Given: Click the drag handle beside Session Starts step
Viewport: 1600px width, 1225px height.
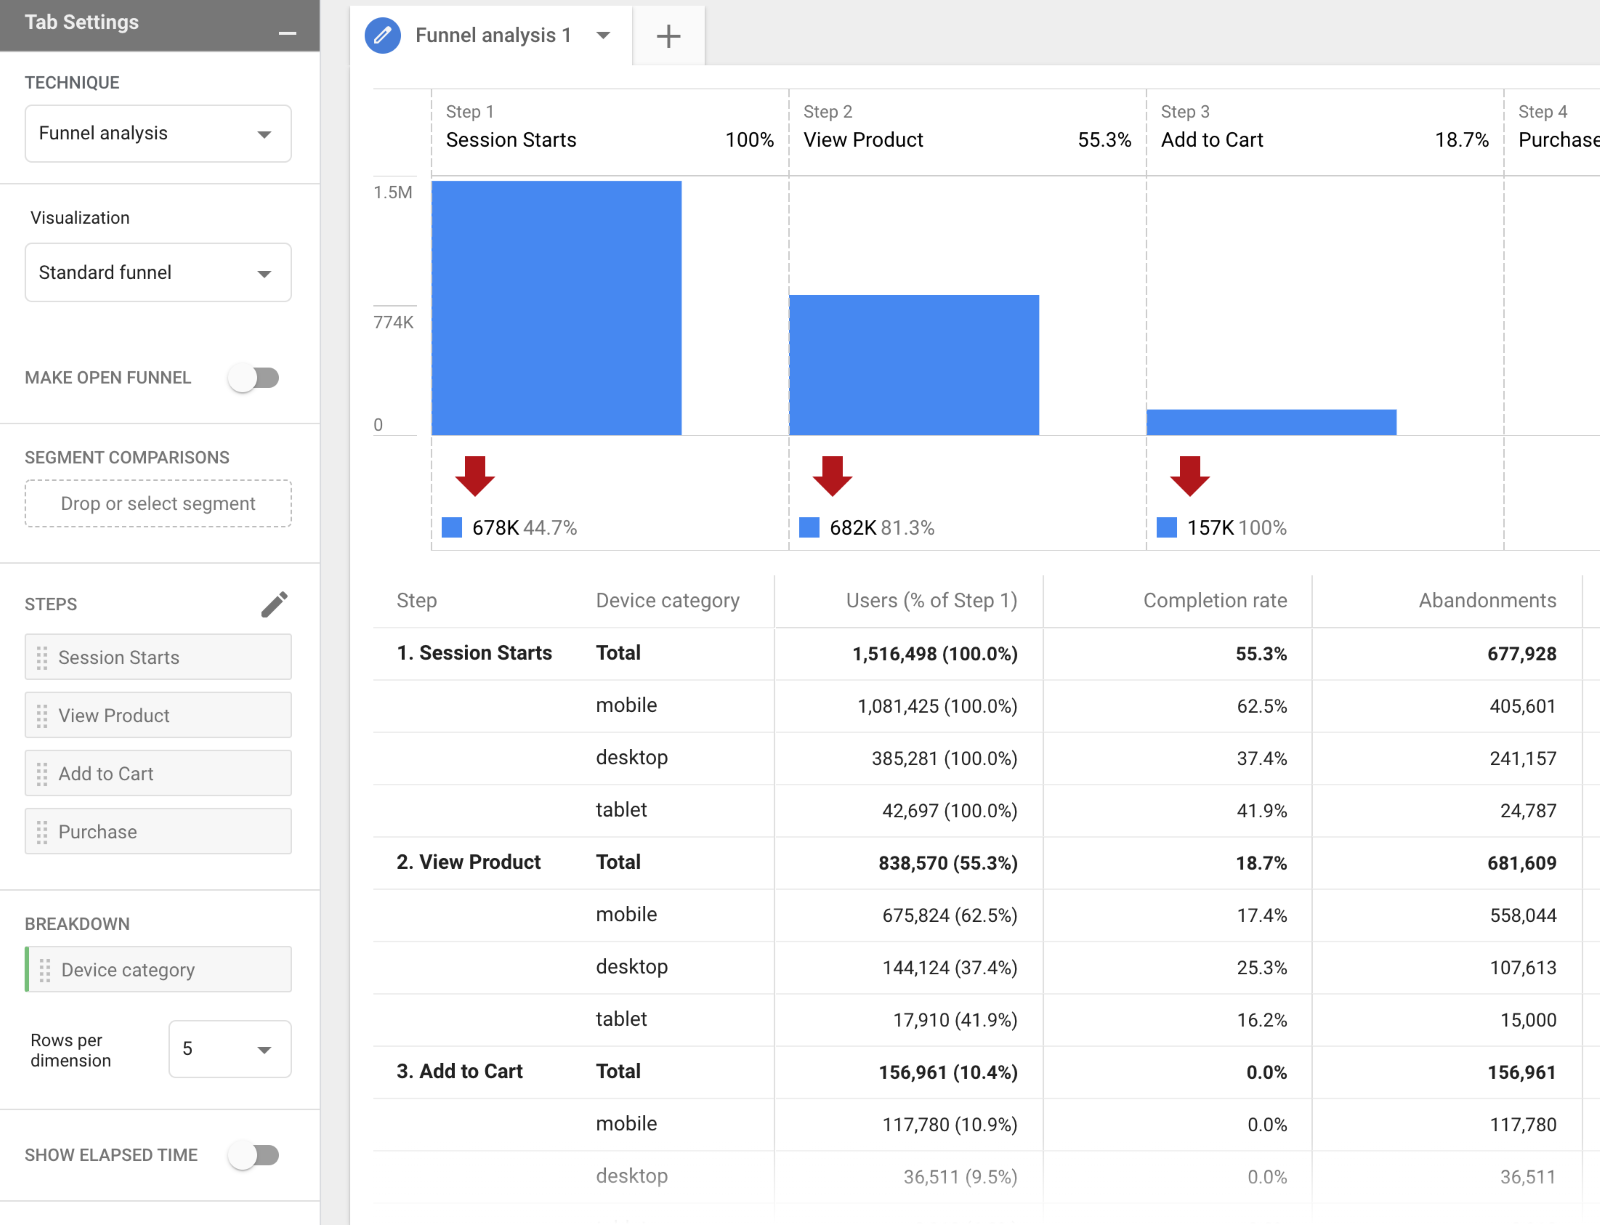Looking at the screenshot, I should (41, 657).
